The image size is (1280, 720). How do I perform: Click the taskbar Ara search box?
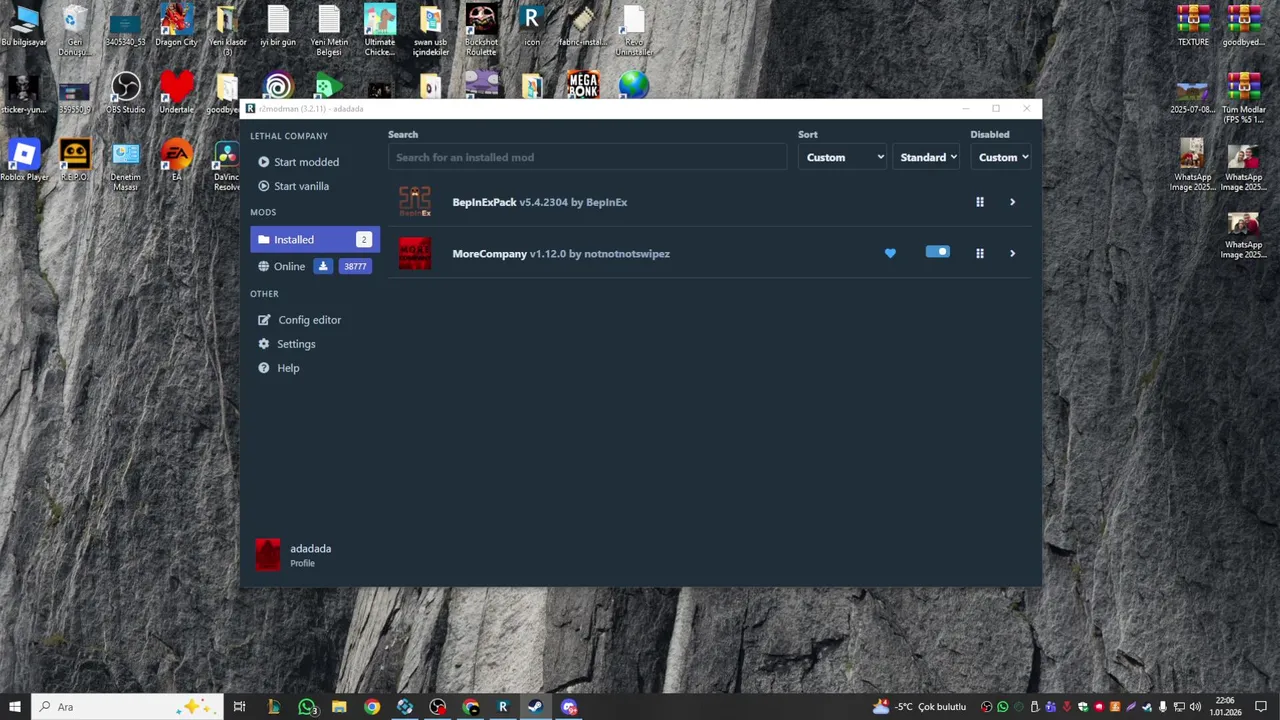point(127,707)
